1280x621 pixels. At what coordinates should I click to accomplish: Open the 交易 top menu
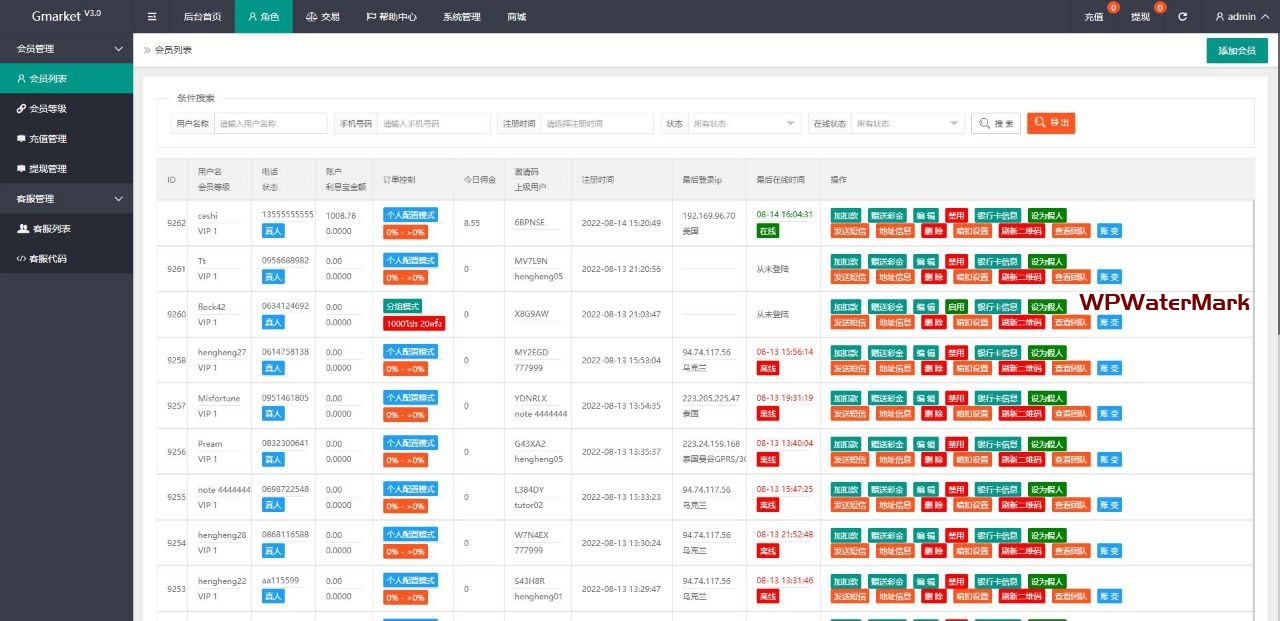[x=323, y=17]
